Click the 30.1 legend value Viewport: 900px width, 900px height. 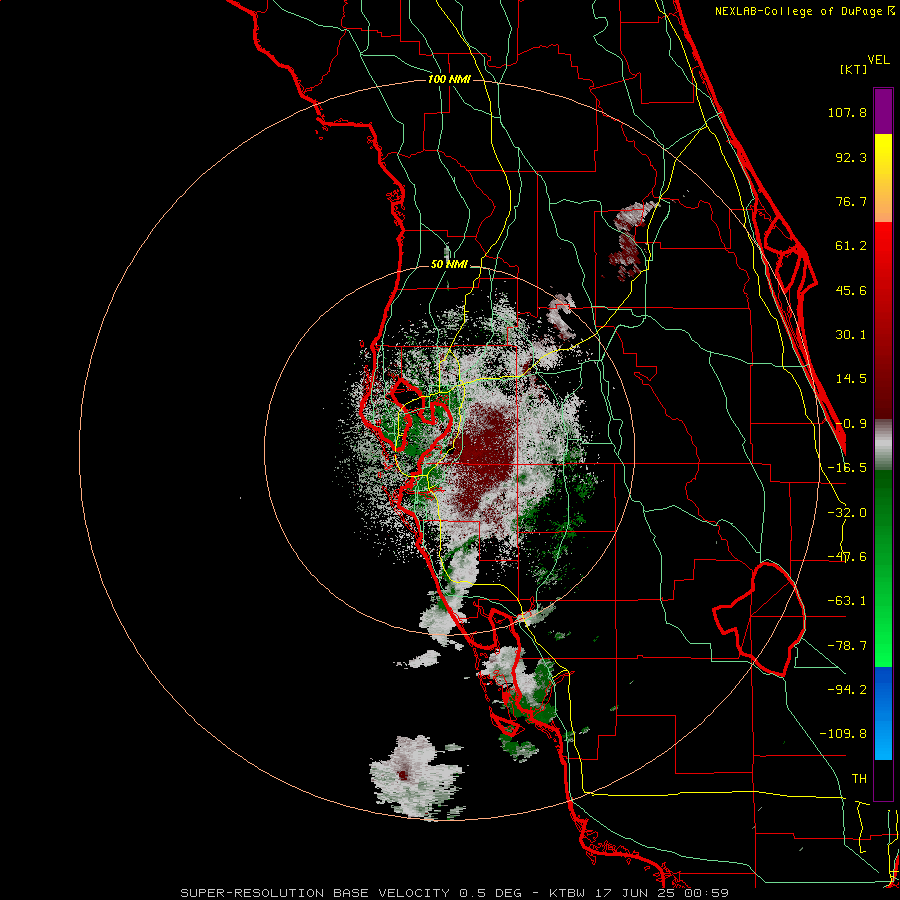click(851, 335)
